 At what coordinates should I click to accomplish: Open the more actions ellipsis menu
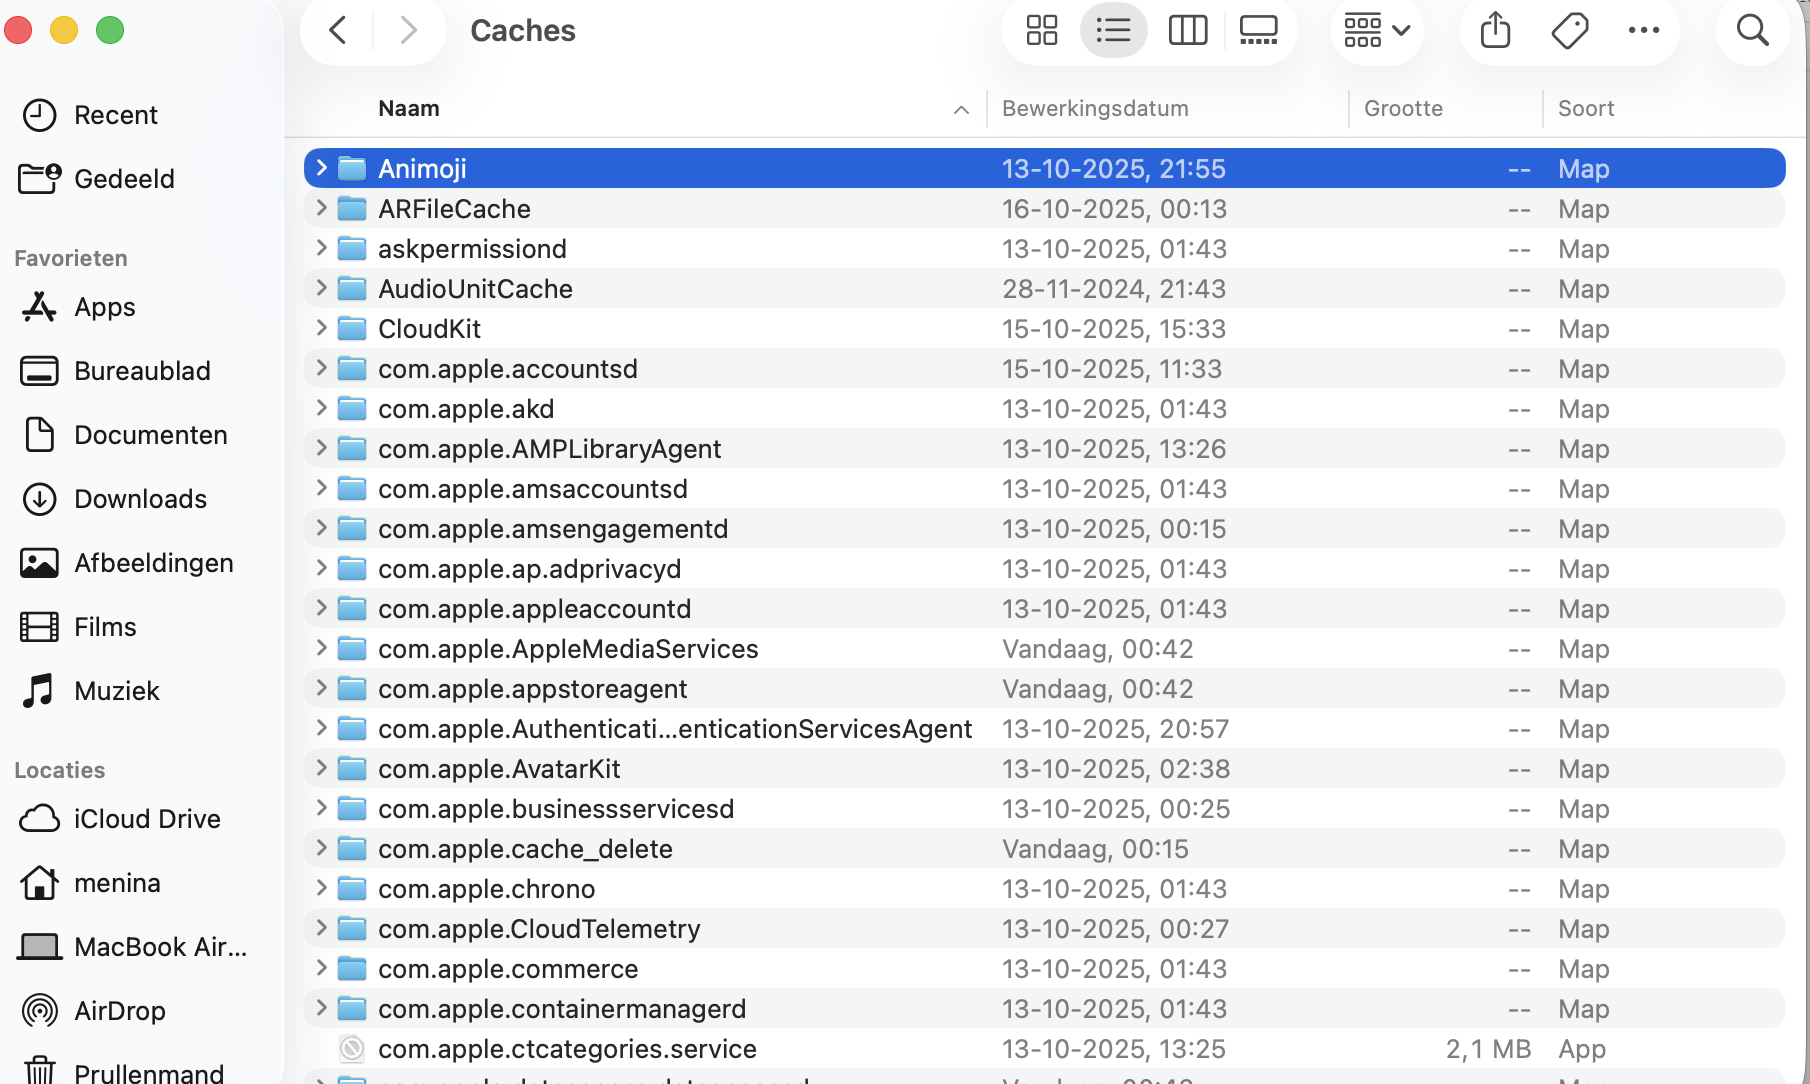pyautogui.click(x=1643, y=30)
